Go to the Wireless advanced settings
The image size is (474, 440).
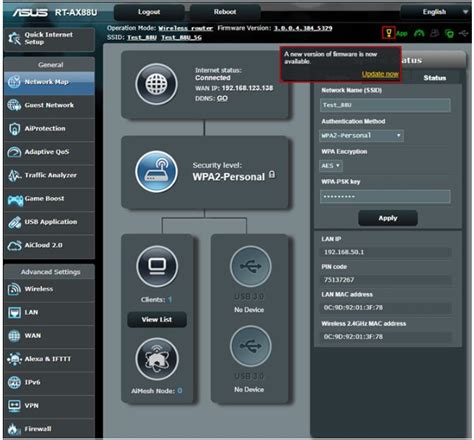[49, 289]
